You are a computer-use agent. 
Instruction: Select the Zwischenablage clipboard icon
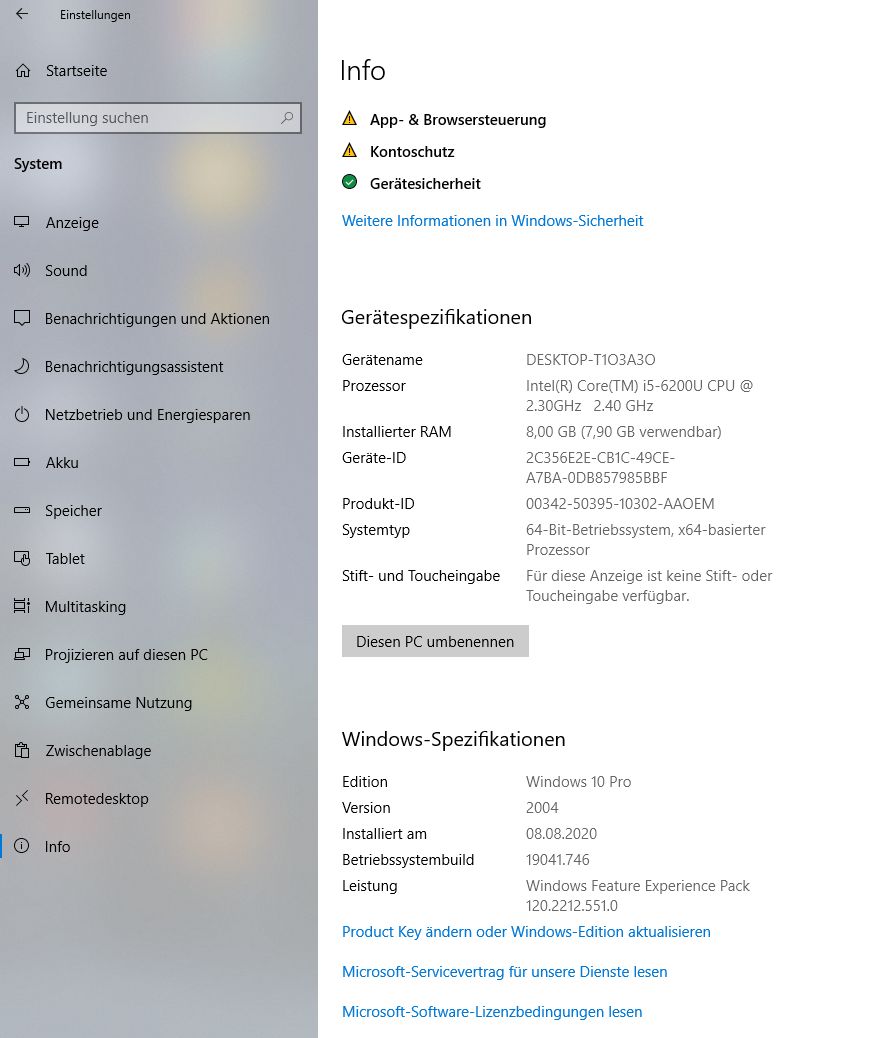click(x=22, y=750)
